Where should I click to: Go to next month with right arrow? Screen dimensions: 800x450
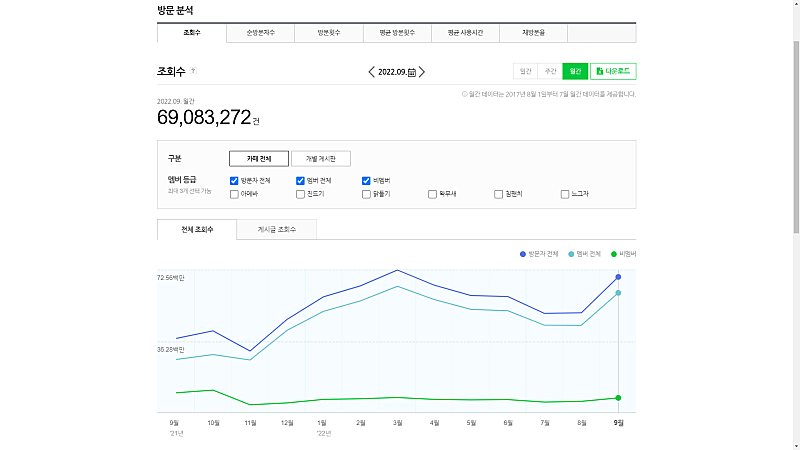coord(422,72)
